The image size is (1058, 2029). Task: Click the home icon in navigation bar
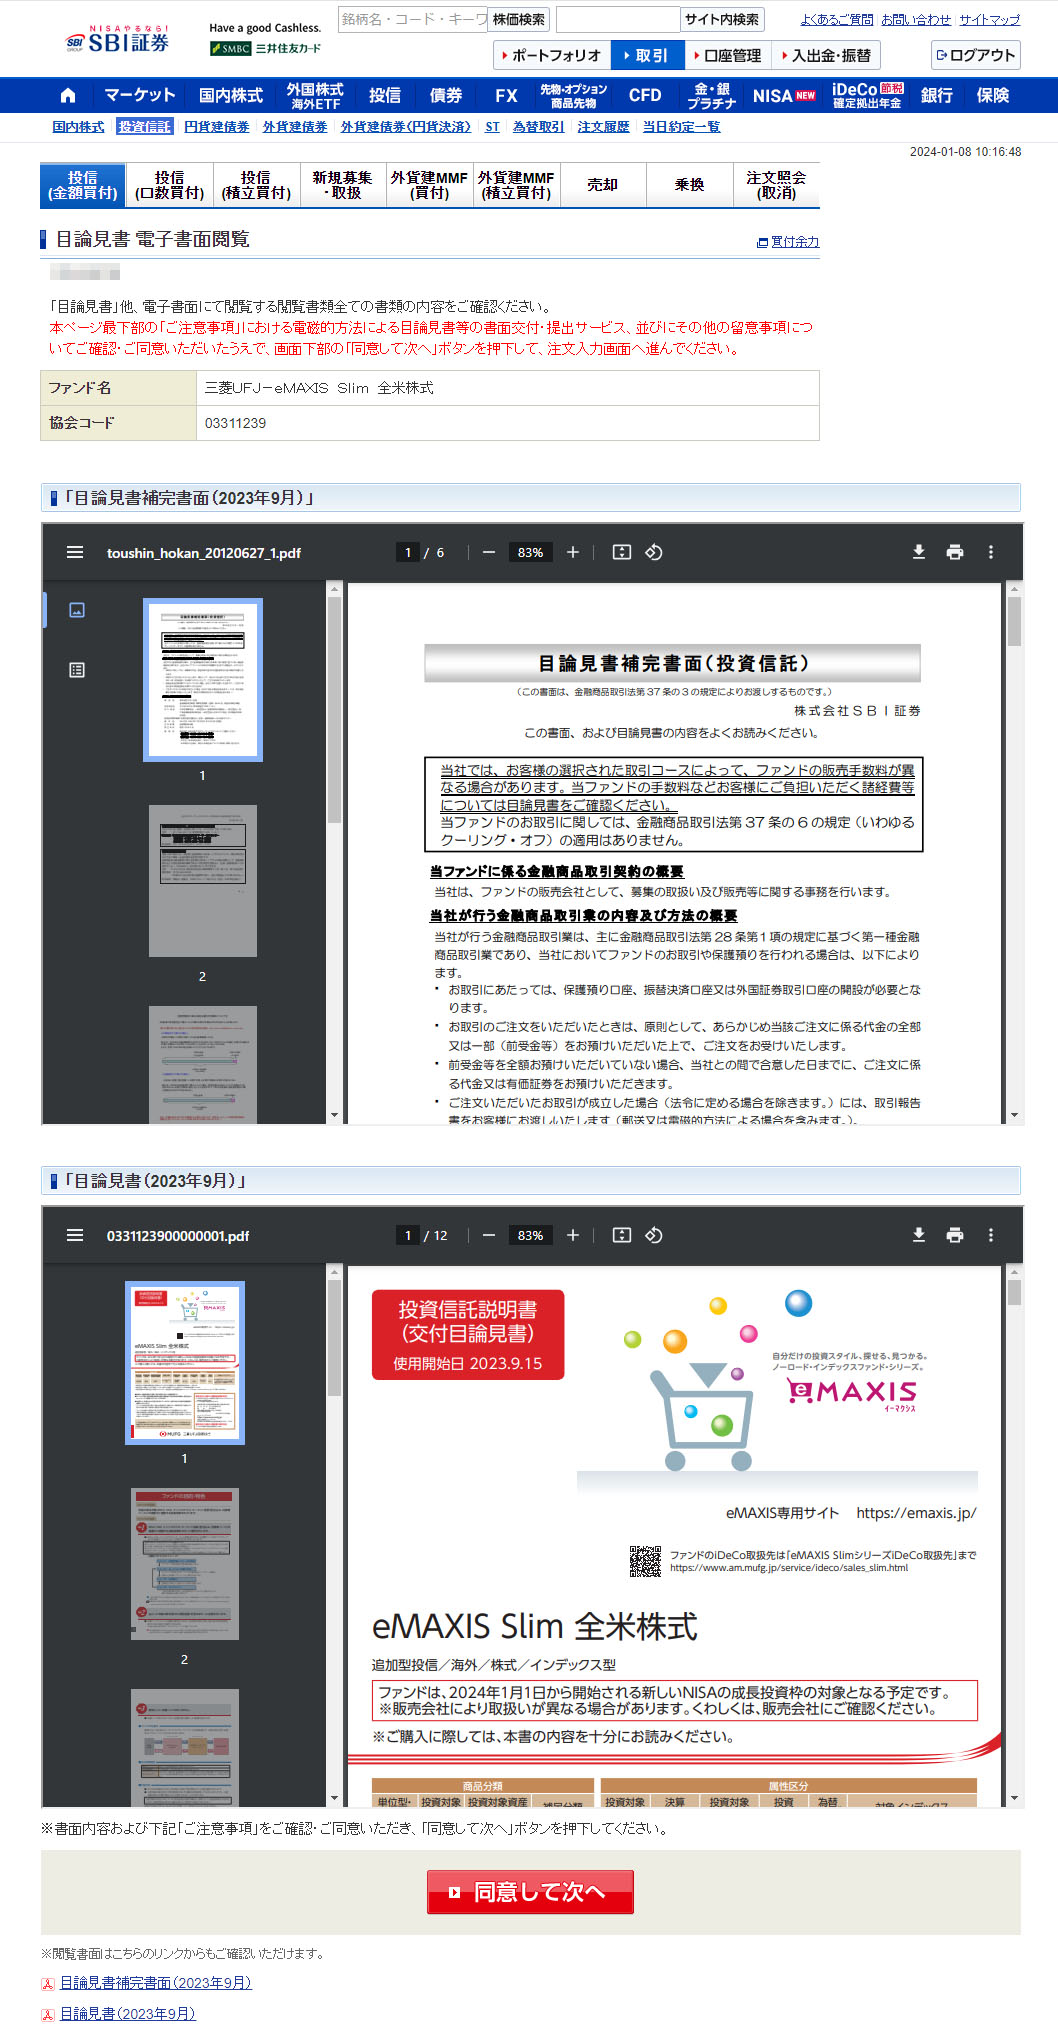point(68,96)
